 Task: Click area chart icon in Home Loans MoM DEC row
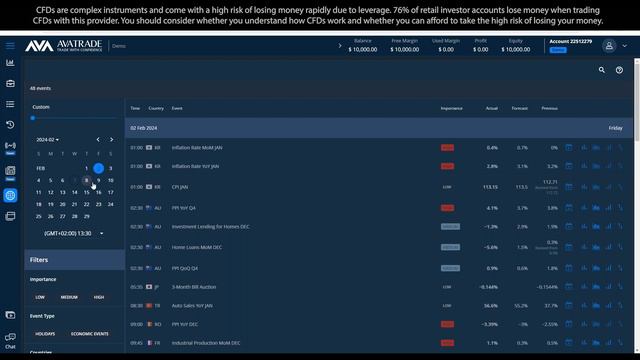pyautogui.click(x=596, y=247)
